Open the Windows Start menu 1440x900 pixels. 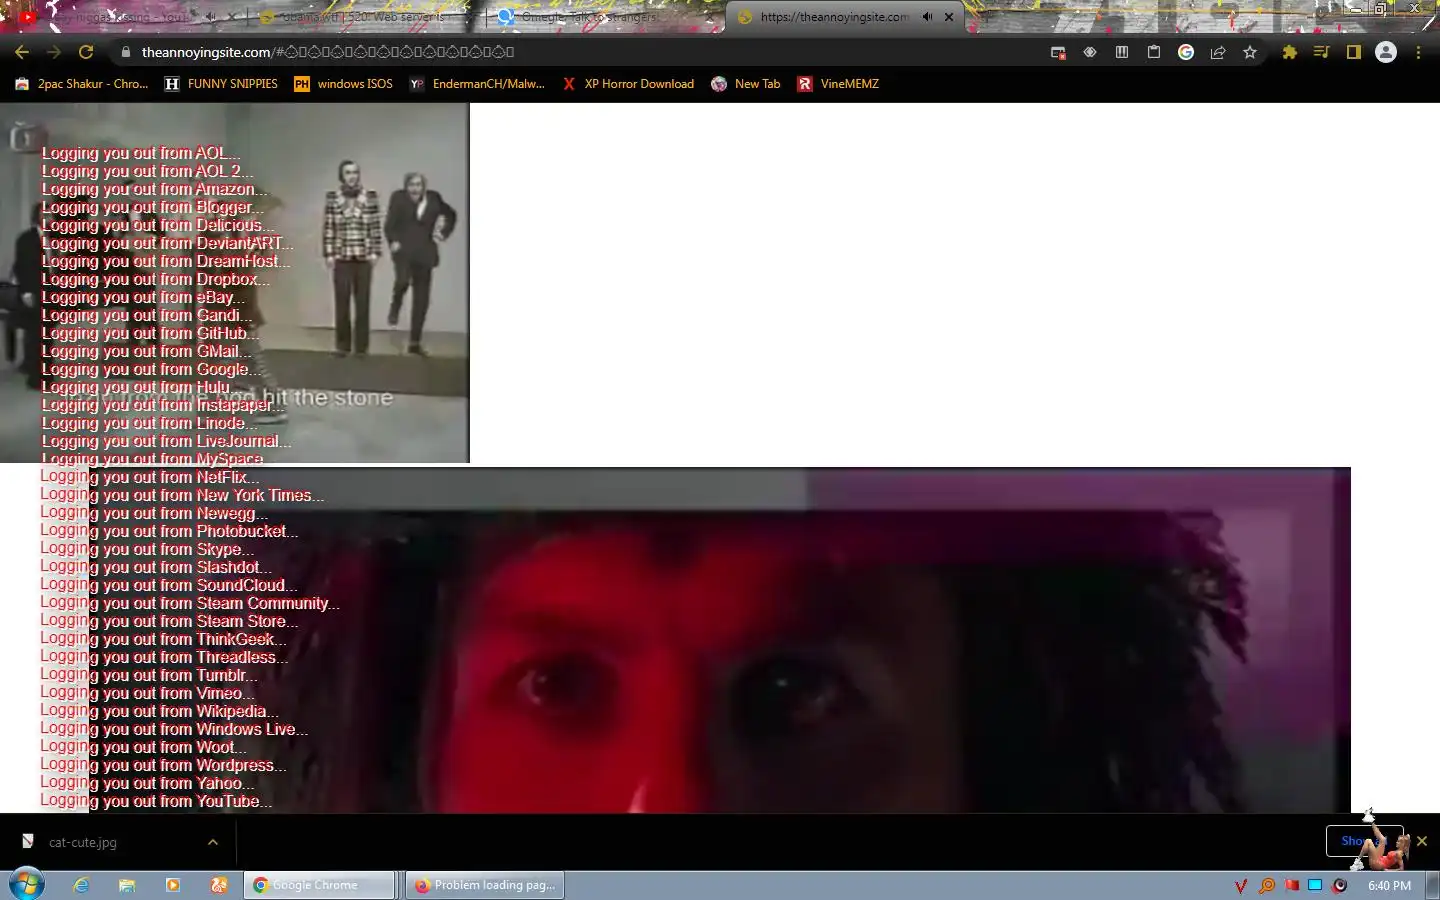tap(27, 884)
